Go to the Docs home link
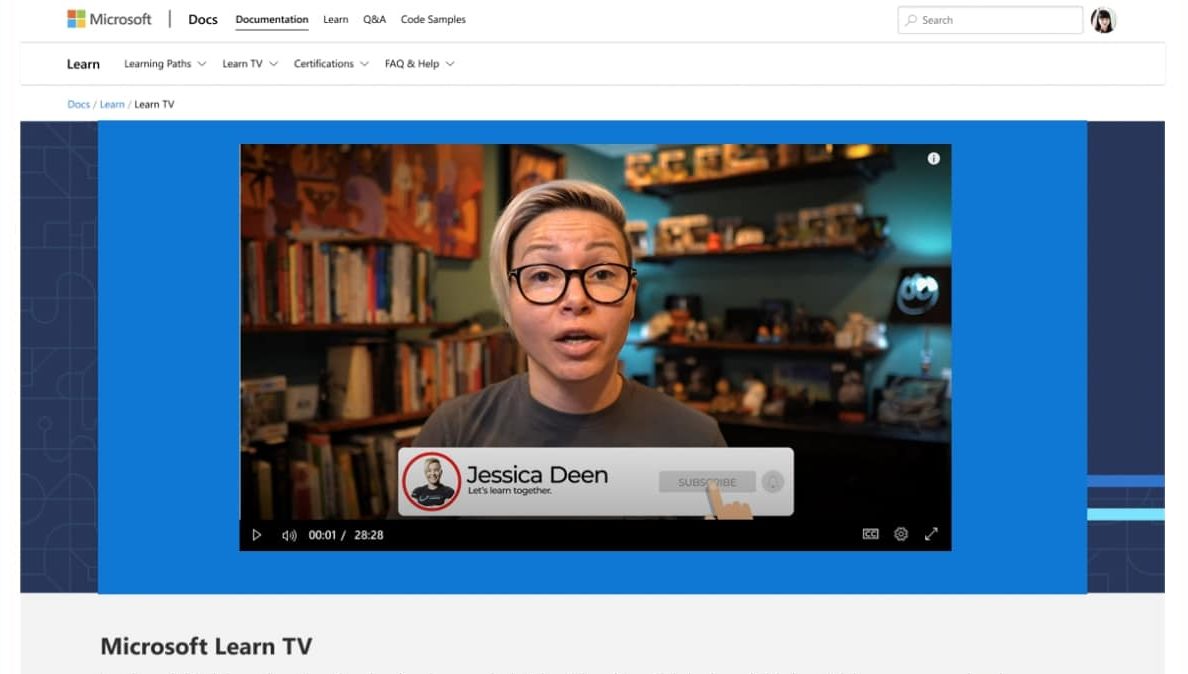The width and height of the screenshot is (1188, 674). pyautogui.click(x=203, y=20)
